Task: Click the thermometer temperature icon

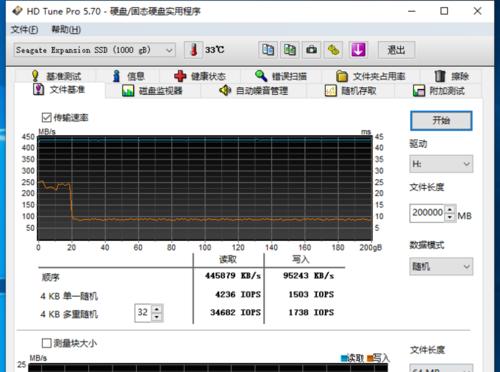Action: coord(194,50)
